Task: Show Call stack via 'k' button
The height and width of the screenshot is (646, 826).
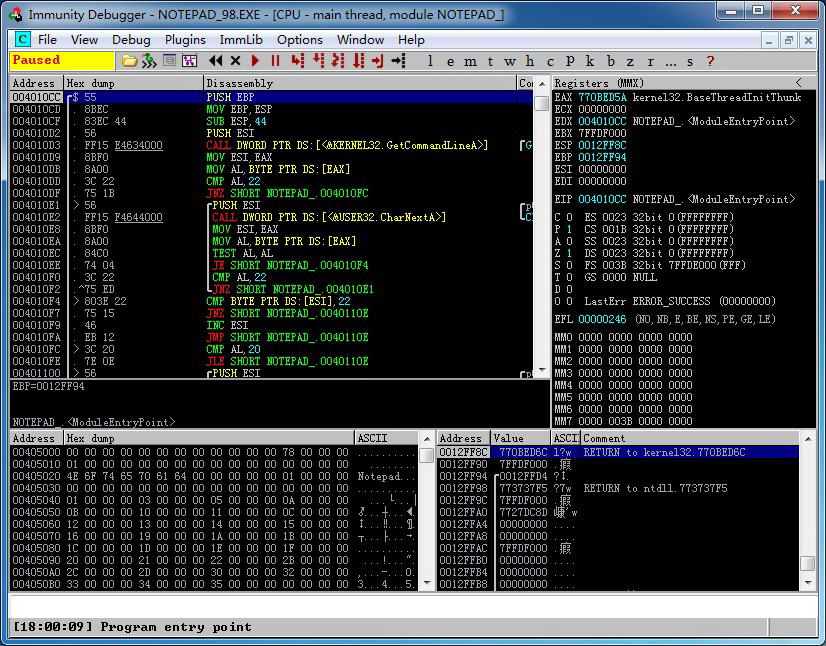Action: click(590, 61)
